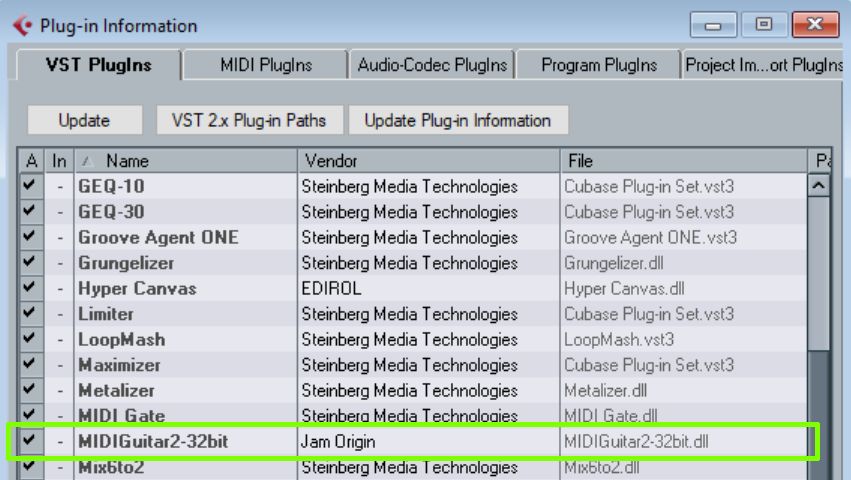The image size is (851, 480).
Task: Click Update Plug-in Information button
Action: pos(457,120)
